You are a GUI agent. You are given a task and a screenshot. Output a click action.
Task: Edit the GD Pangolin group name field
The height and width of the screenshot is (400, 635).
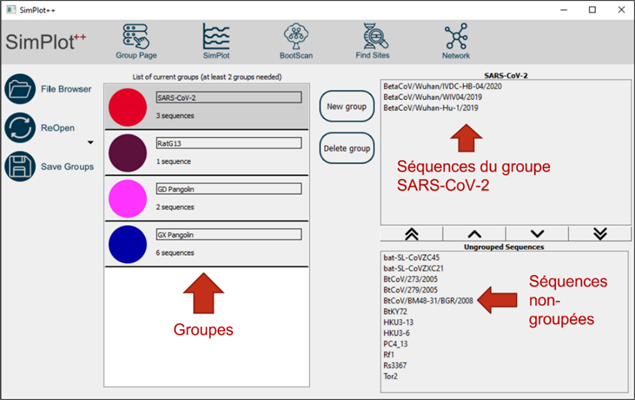[x=229, y=189]
